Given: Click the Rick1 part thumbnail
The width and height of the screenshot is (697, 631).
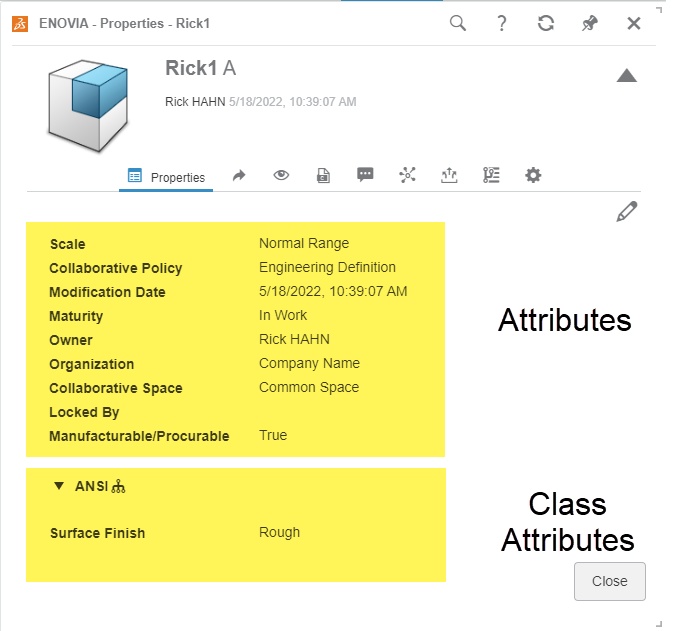Looking at the screenshot, I should 88,106.
